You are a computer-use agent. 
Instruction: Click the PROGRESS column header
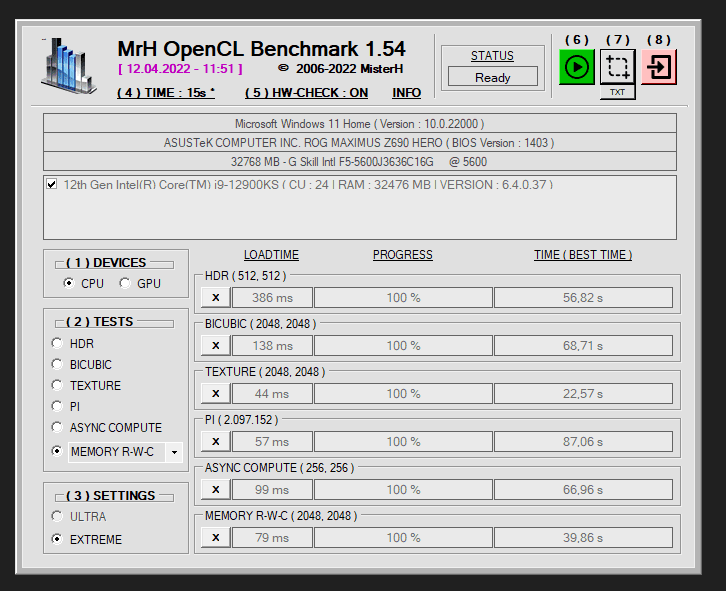pyautogui.click(x=403, y=255)
